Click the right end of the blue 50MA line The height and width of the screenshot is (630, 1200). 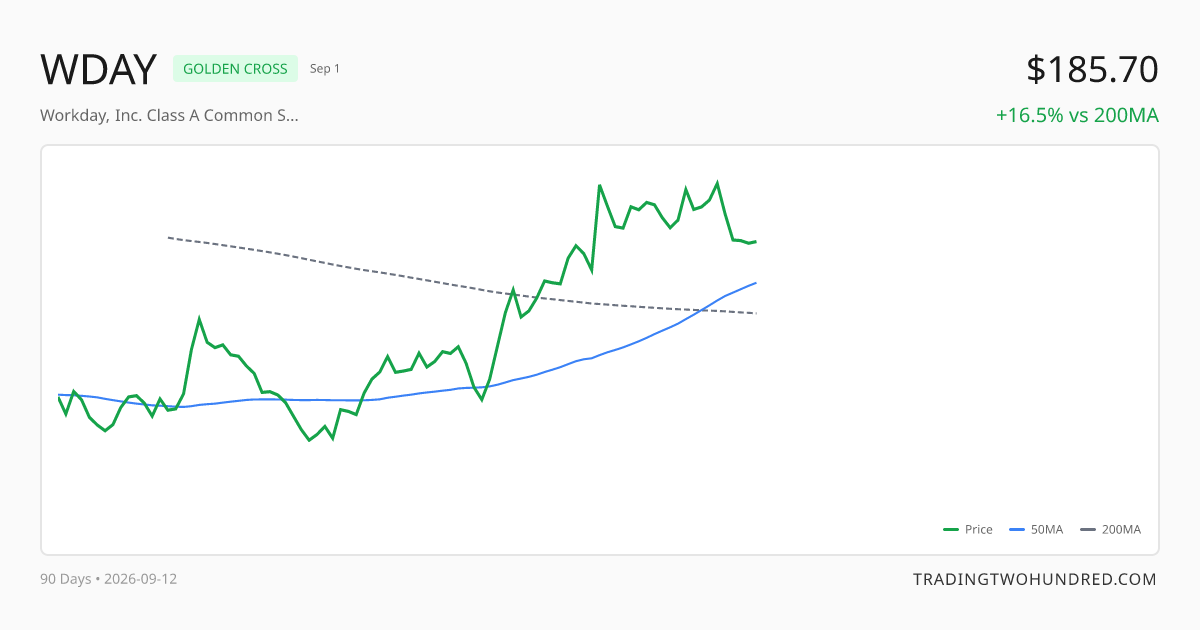[756, 283]
